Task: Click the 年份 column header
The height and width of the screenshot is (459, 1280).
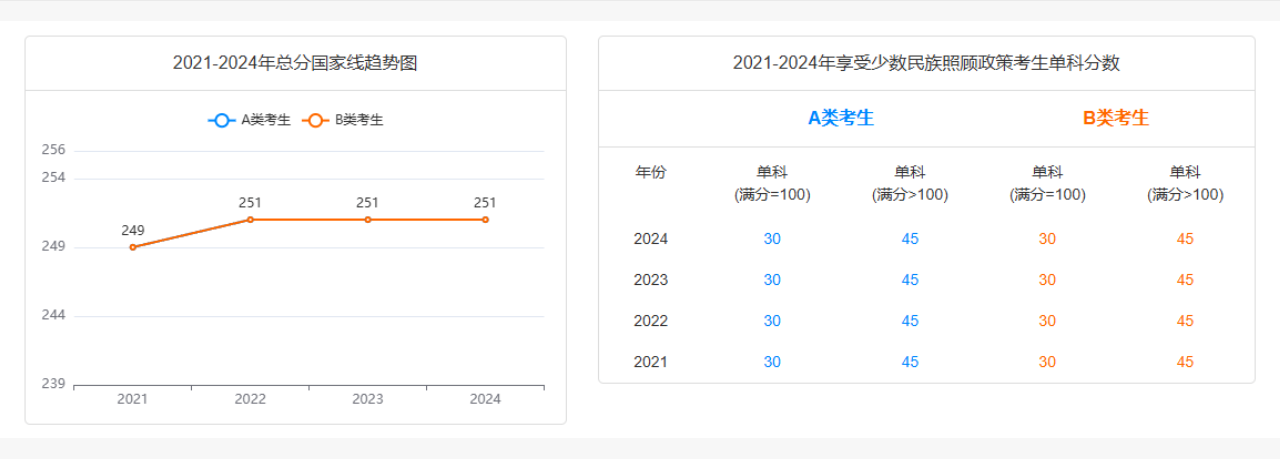Action: pyautogui.click(x=650, y=172)
